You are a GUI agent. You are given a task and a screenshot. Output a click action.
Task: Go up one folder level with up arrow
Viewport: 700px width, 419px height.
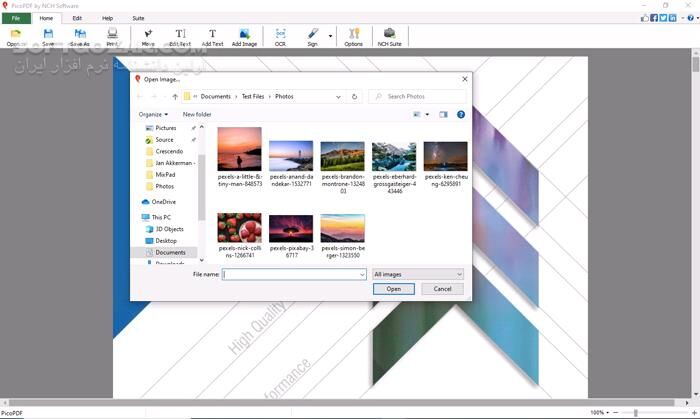click(175, 97)
